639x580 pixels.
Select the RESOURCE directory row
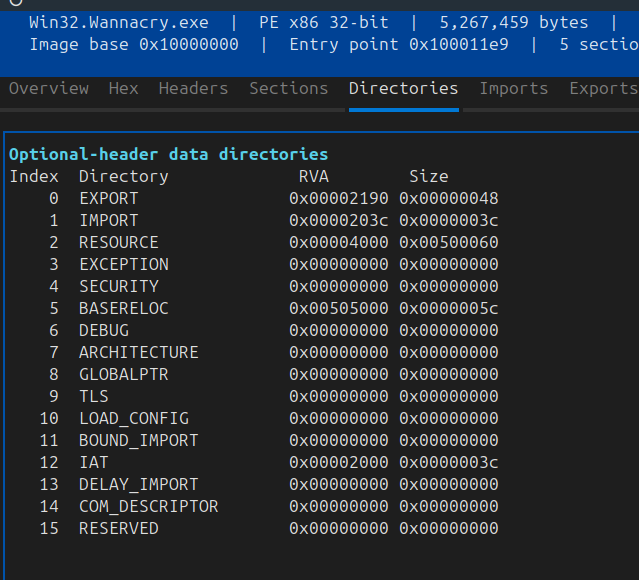pos(253,243)
